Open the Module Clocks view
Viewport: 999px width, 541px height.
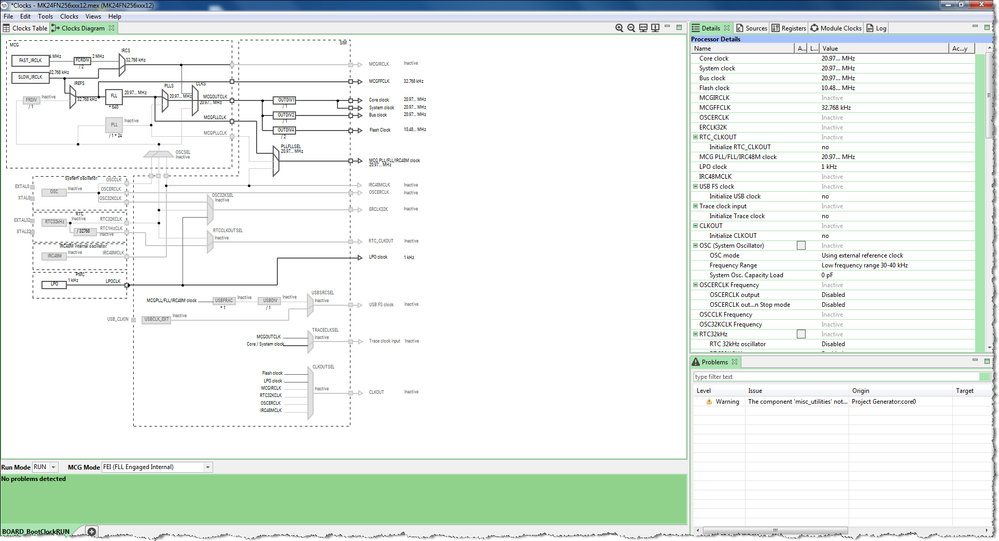835,28
